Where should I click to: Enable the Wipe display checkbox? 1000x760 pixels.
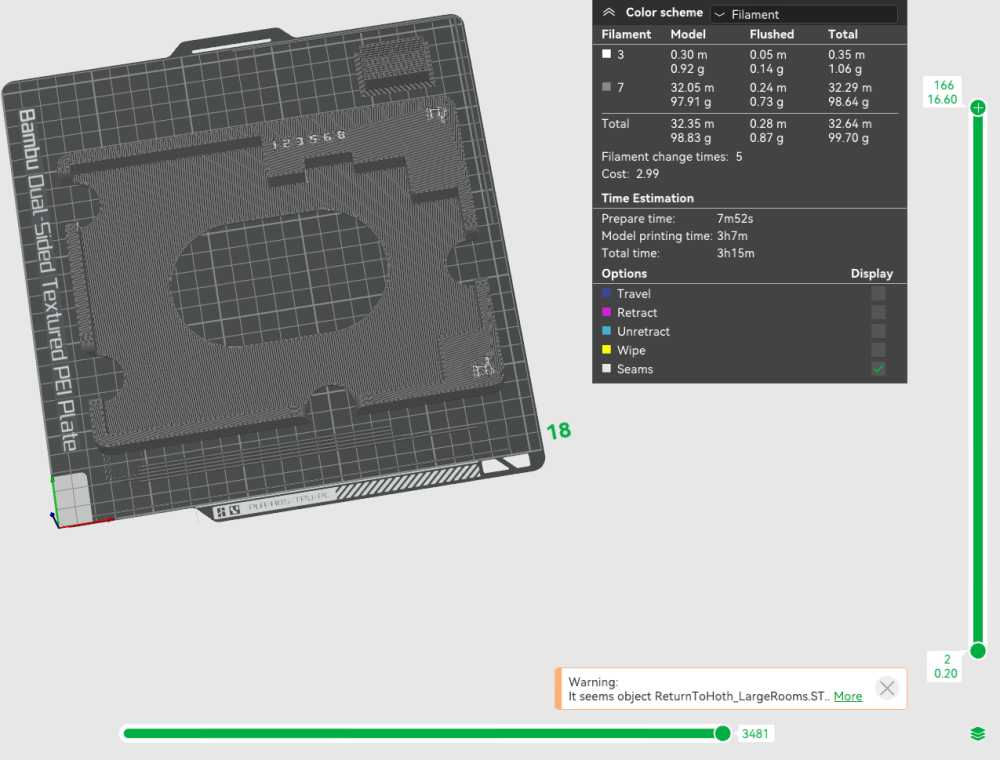pos(878,350)
